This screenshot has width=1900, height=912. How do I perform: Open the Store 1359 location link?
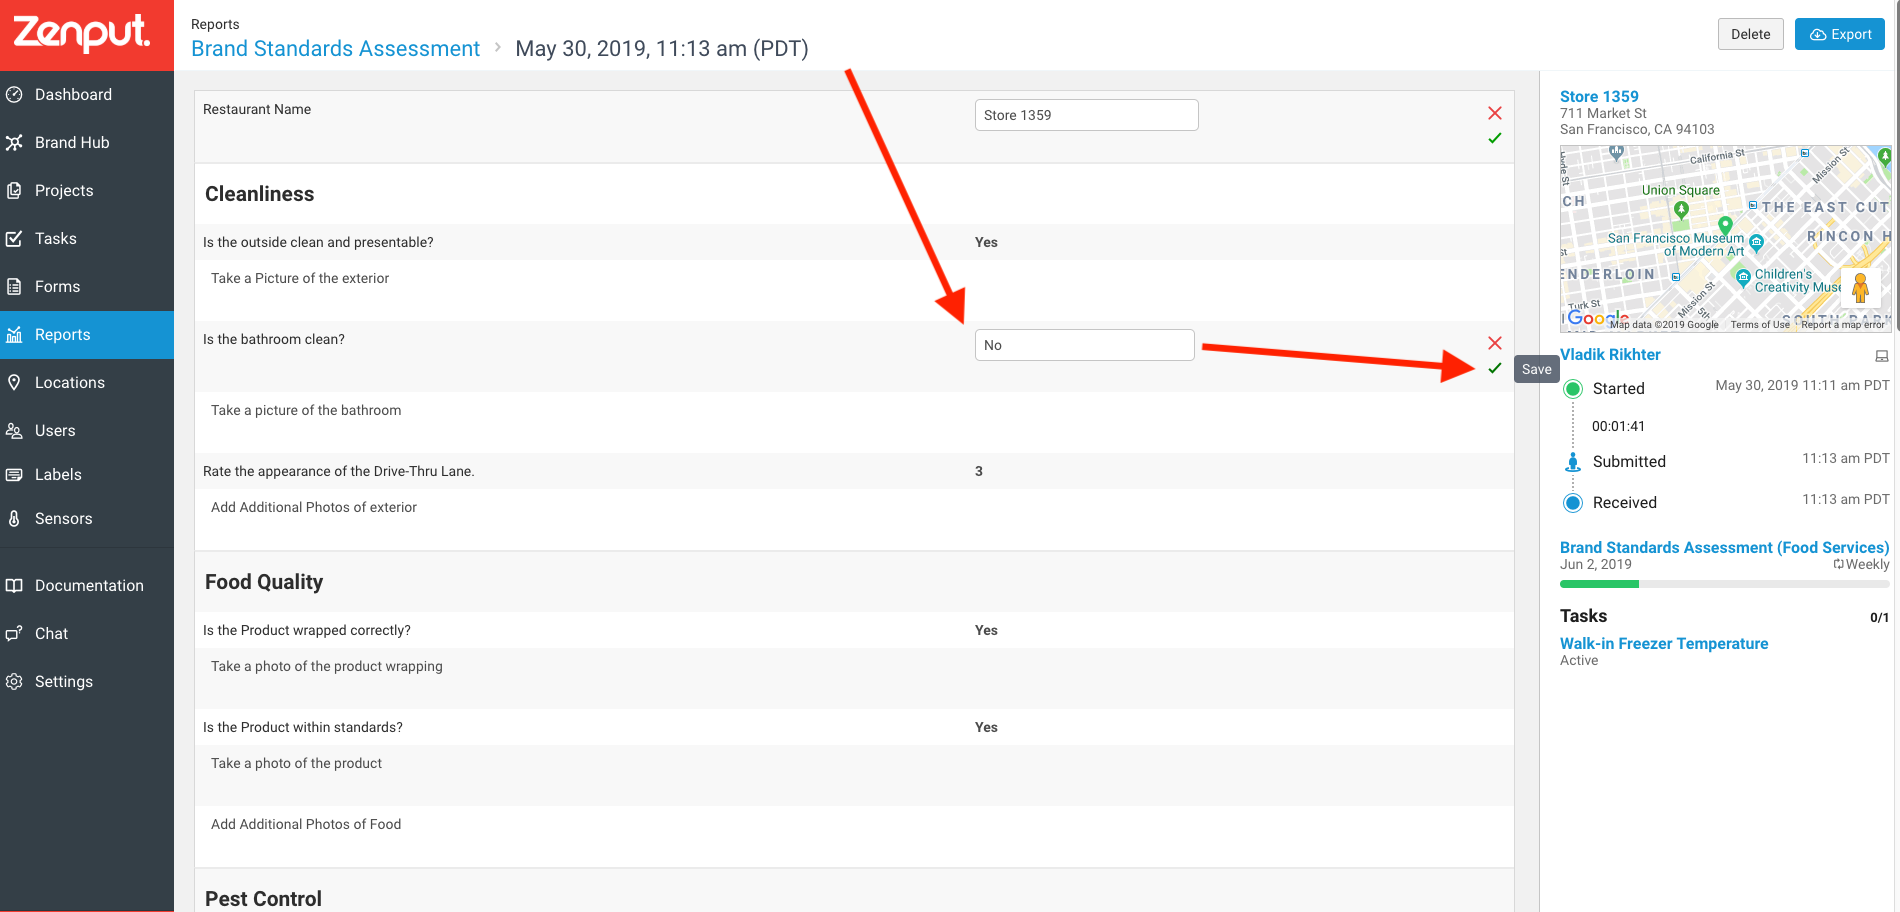(x=1599, y=96)
